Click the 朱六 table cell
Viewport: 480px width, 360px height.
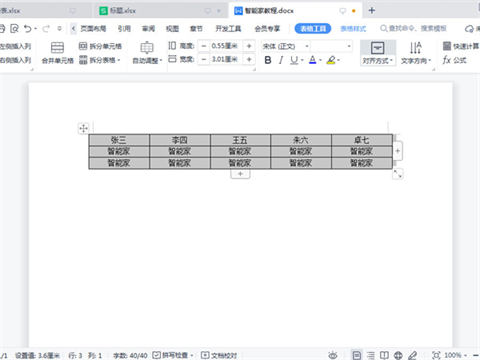(x=301, y=140)
